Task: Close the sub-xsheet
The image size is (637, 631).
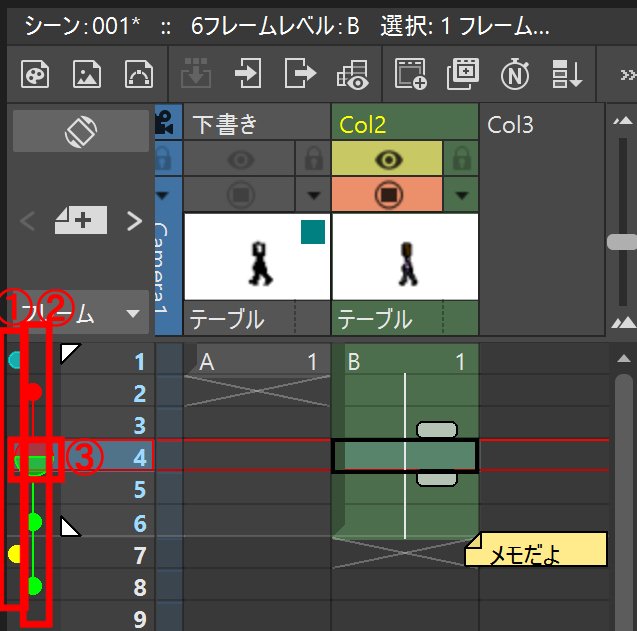Action: [300, 73]
